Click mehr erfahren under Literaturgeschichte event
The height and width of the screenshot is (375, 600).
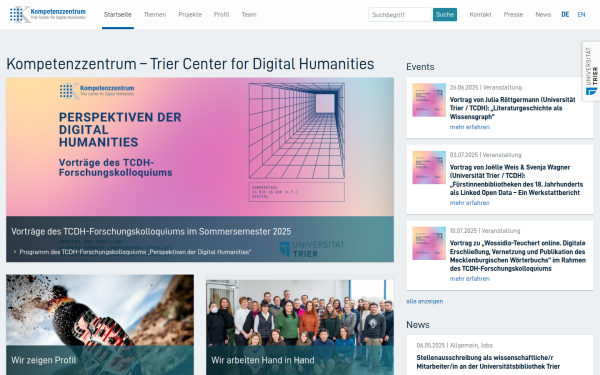click(x=470, y=127)
